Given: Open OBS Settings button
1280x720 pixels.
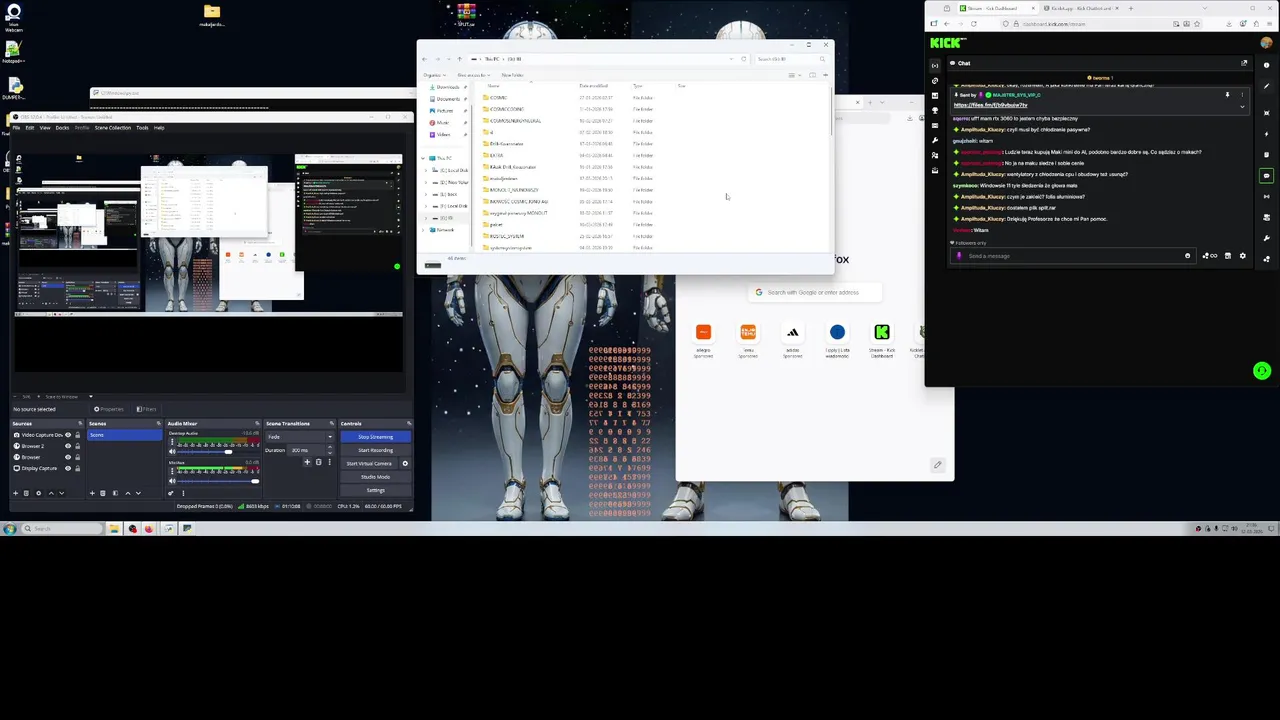Looking at the screenshot, I should tap(376, 490).
